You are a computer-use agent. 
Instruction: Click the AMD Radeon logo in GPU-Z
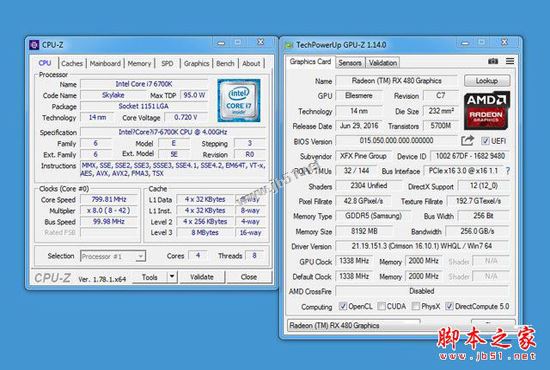(x=487, y=111)
